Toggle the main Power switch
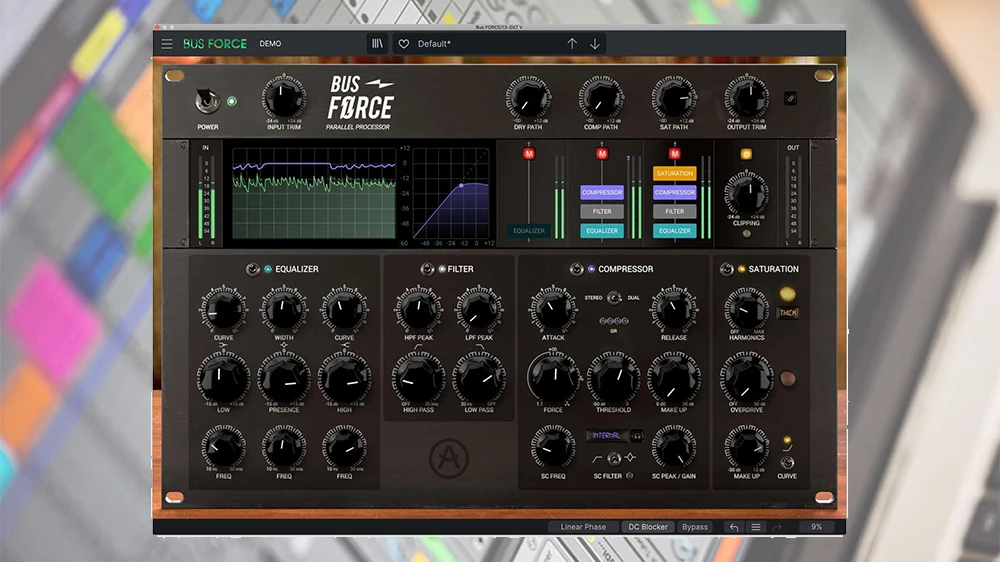Image resolution: width=1000 pixels, height=562 pixels. 207,102
